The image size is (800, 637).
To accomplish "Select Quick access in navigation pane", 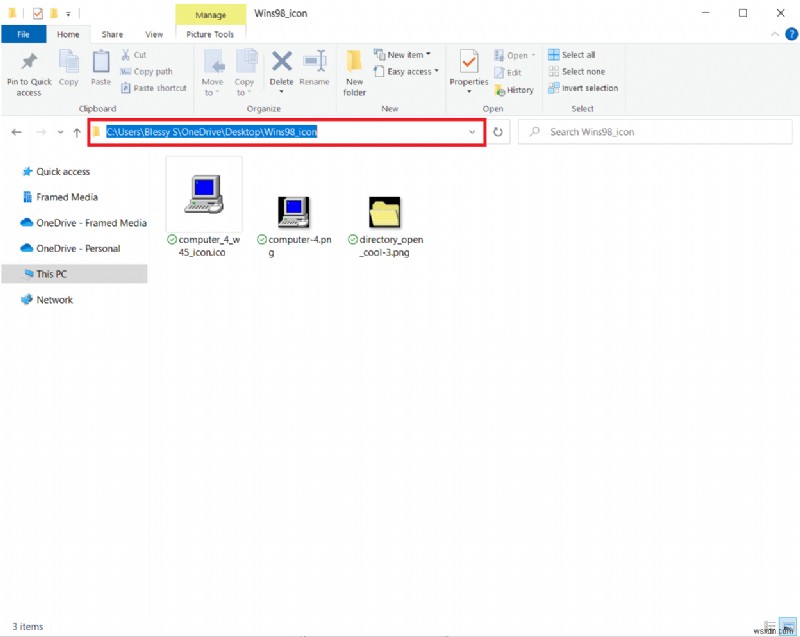I will 63,171.
